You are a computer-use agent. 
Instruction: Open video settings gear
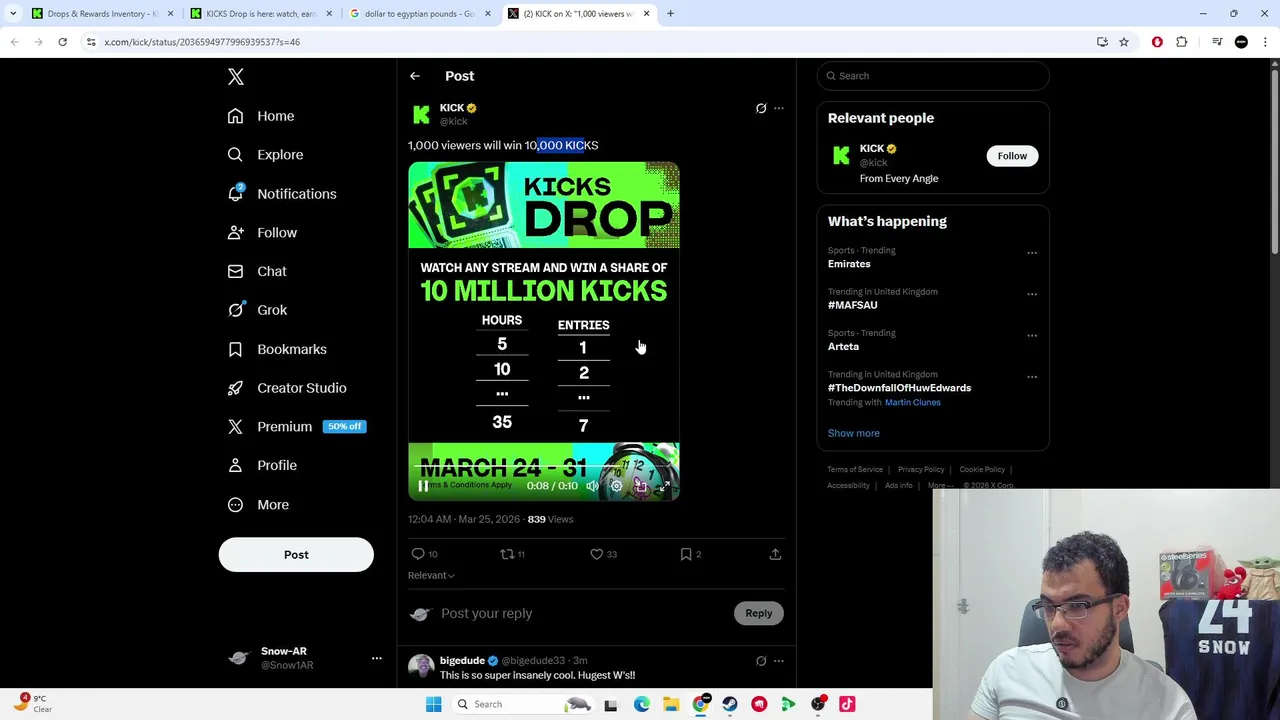point(616,486)
